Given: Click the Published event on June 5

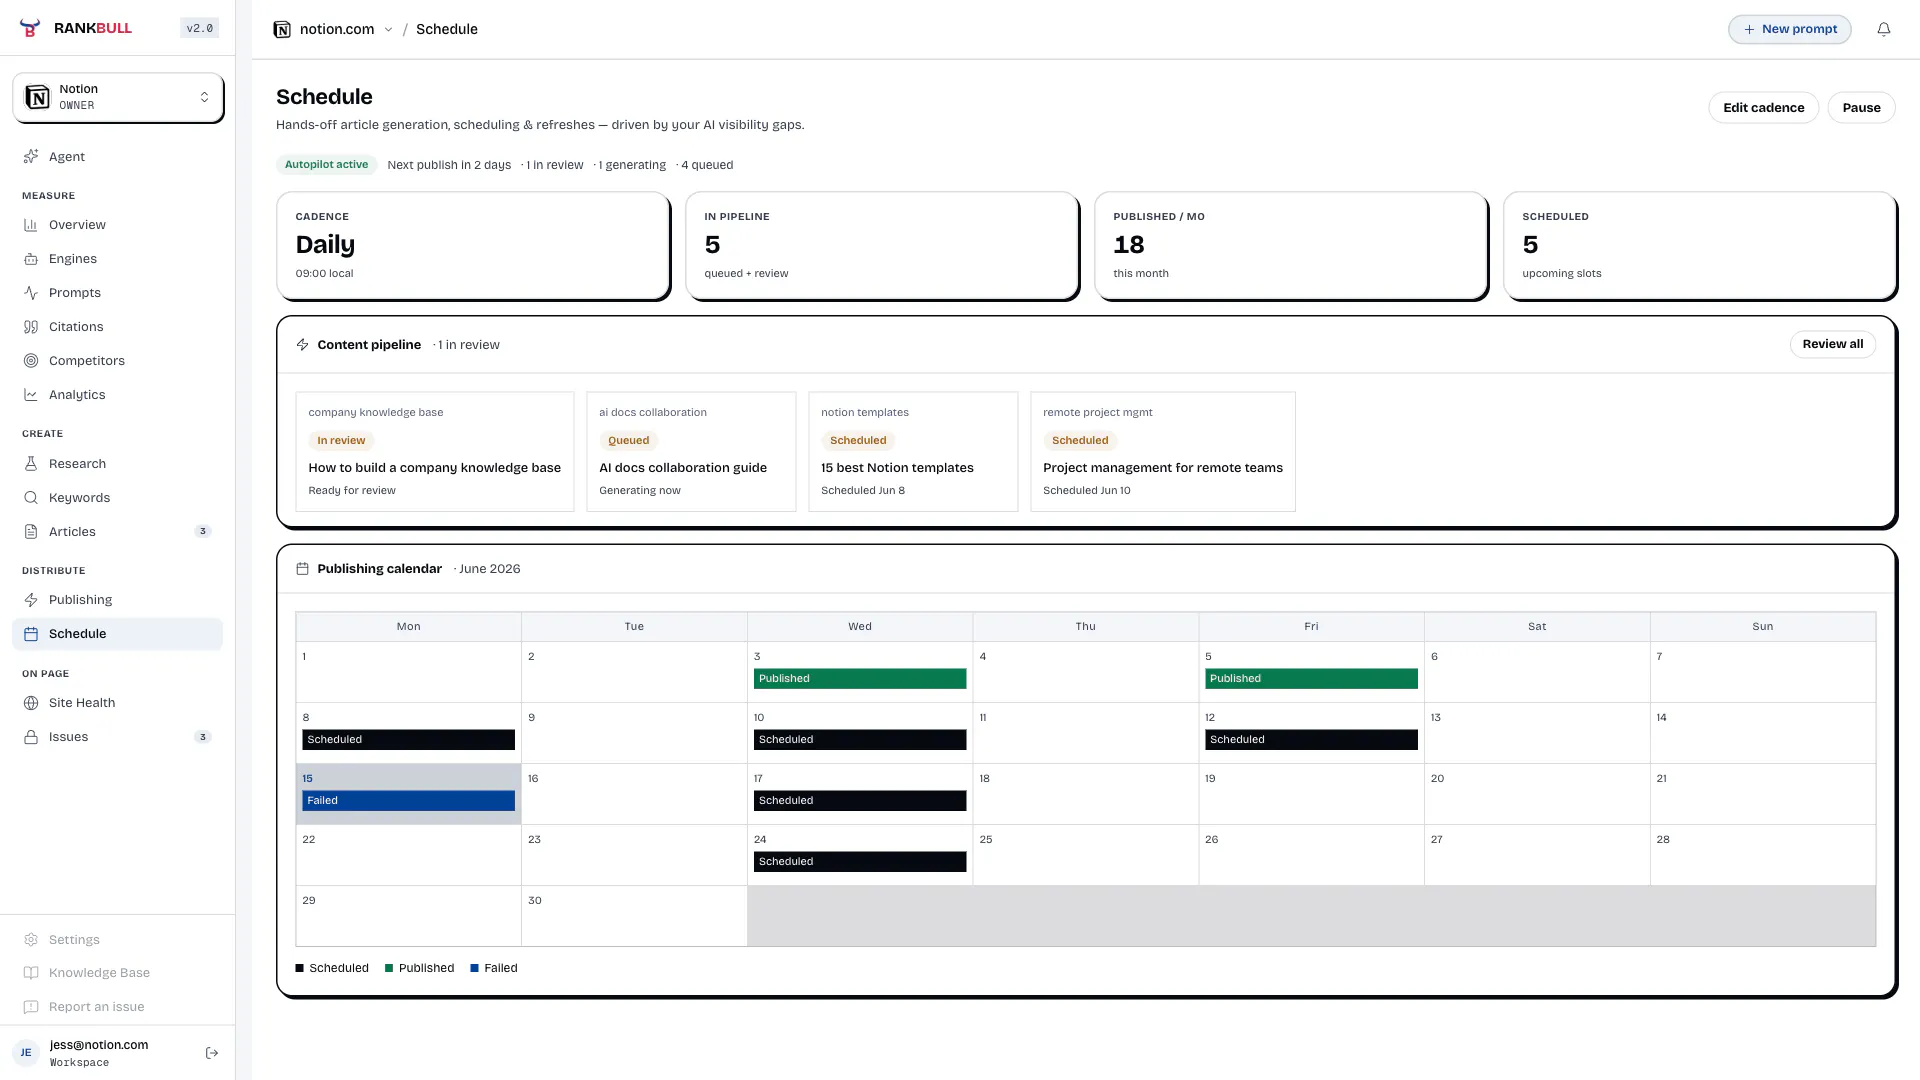Looking at the screenshot, I should click(1311, 679).
